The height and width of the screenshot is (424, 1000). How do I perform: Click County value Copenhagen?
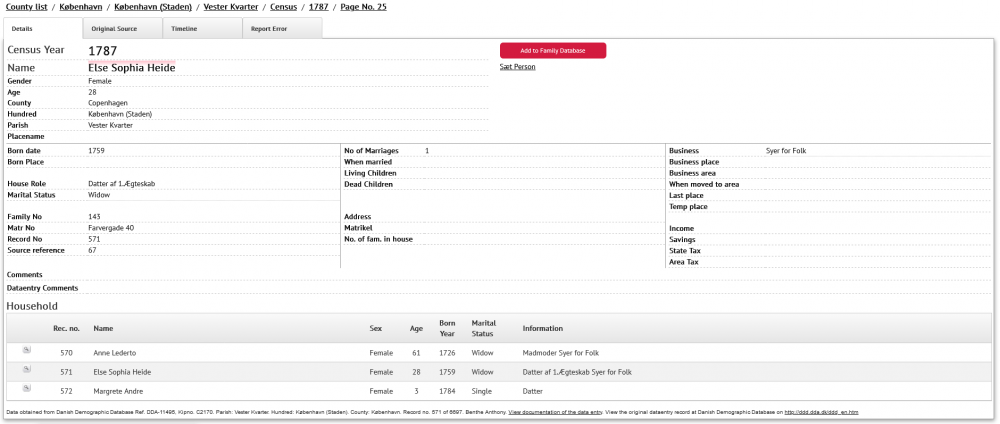point(108,103)
